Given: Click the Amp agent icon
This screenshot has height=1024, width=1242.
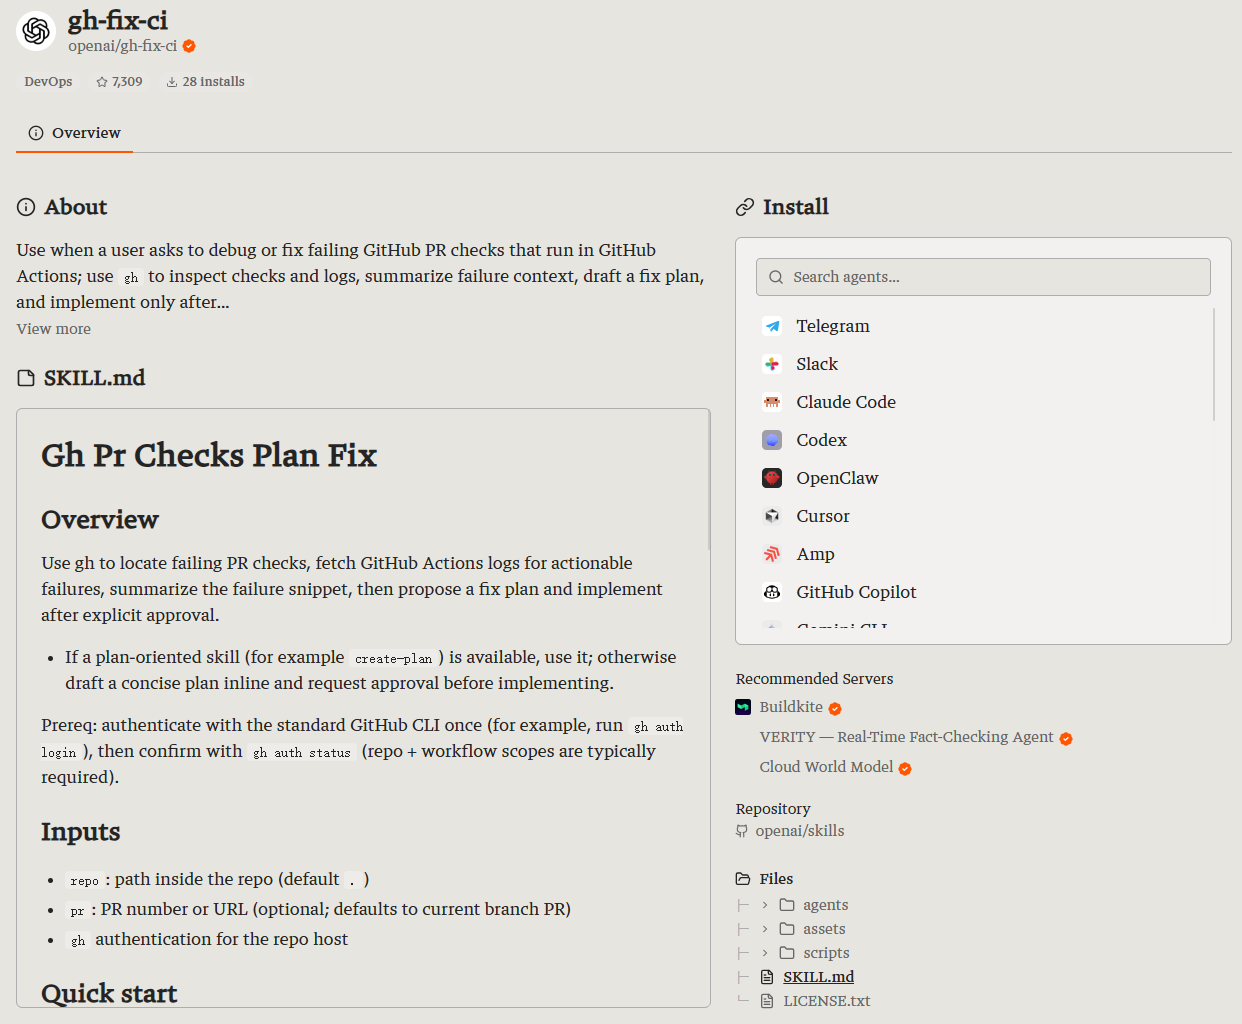Looking at the screenshot, I should [x=772, y=554].
